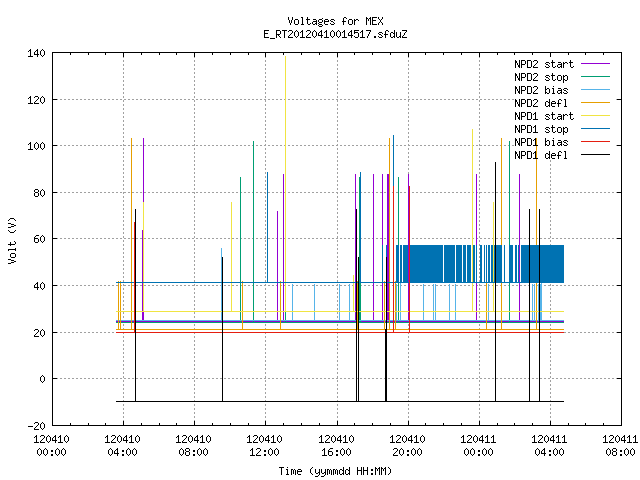Click the y-axis tick label '100'
Image resolution: width=640 pixels, height=480 pixels.
(x=36, y=146)
